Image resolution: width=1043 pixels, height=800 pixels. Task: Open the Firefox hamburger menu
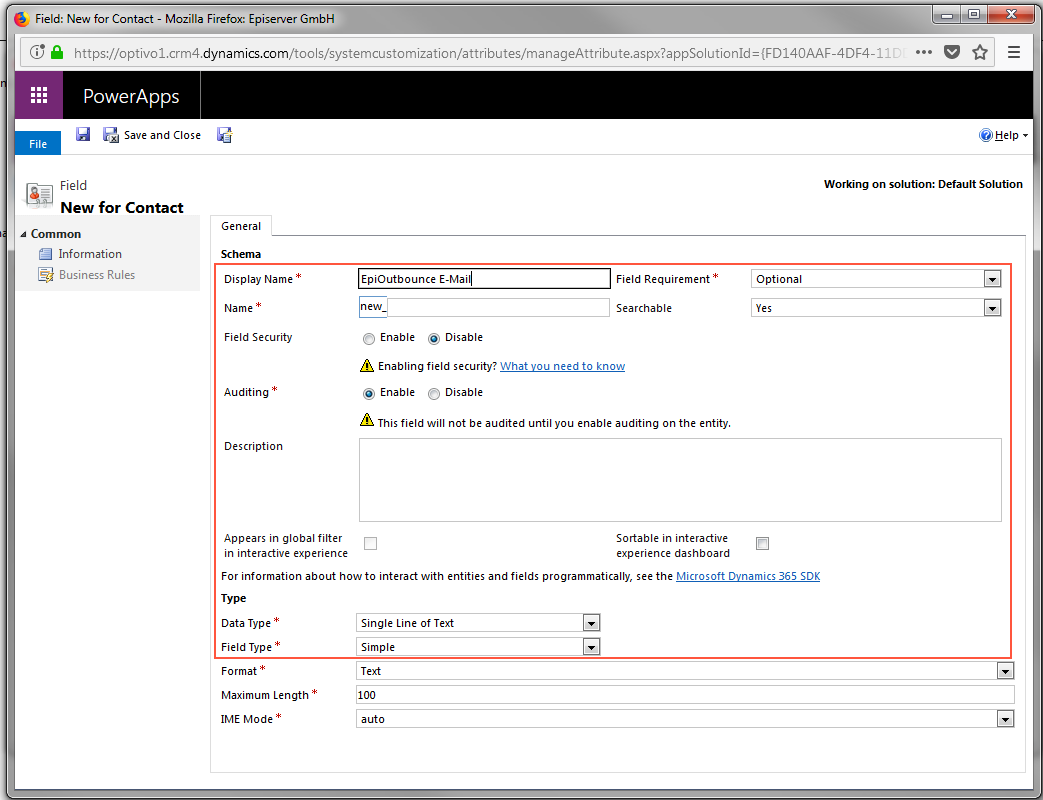pos(1014,52)
